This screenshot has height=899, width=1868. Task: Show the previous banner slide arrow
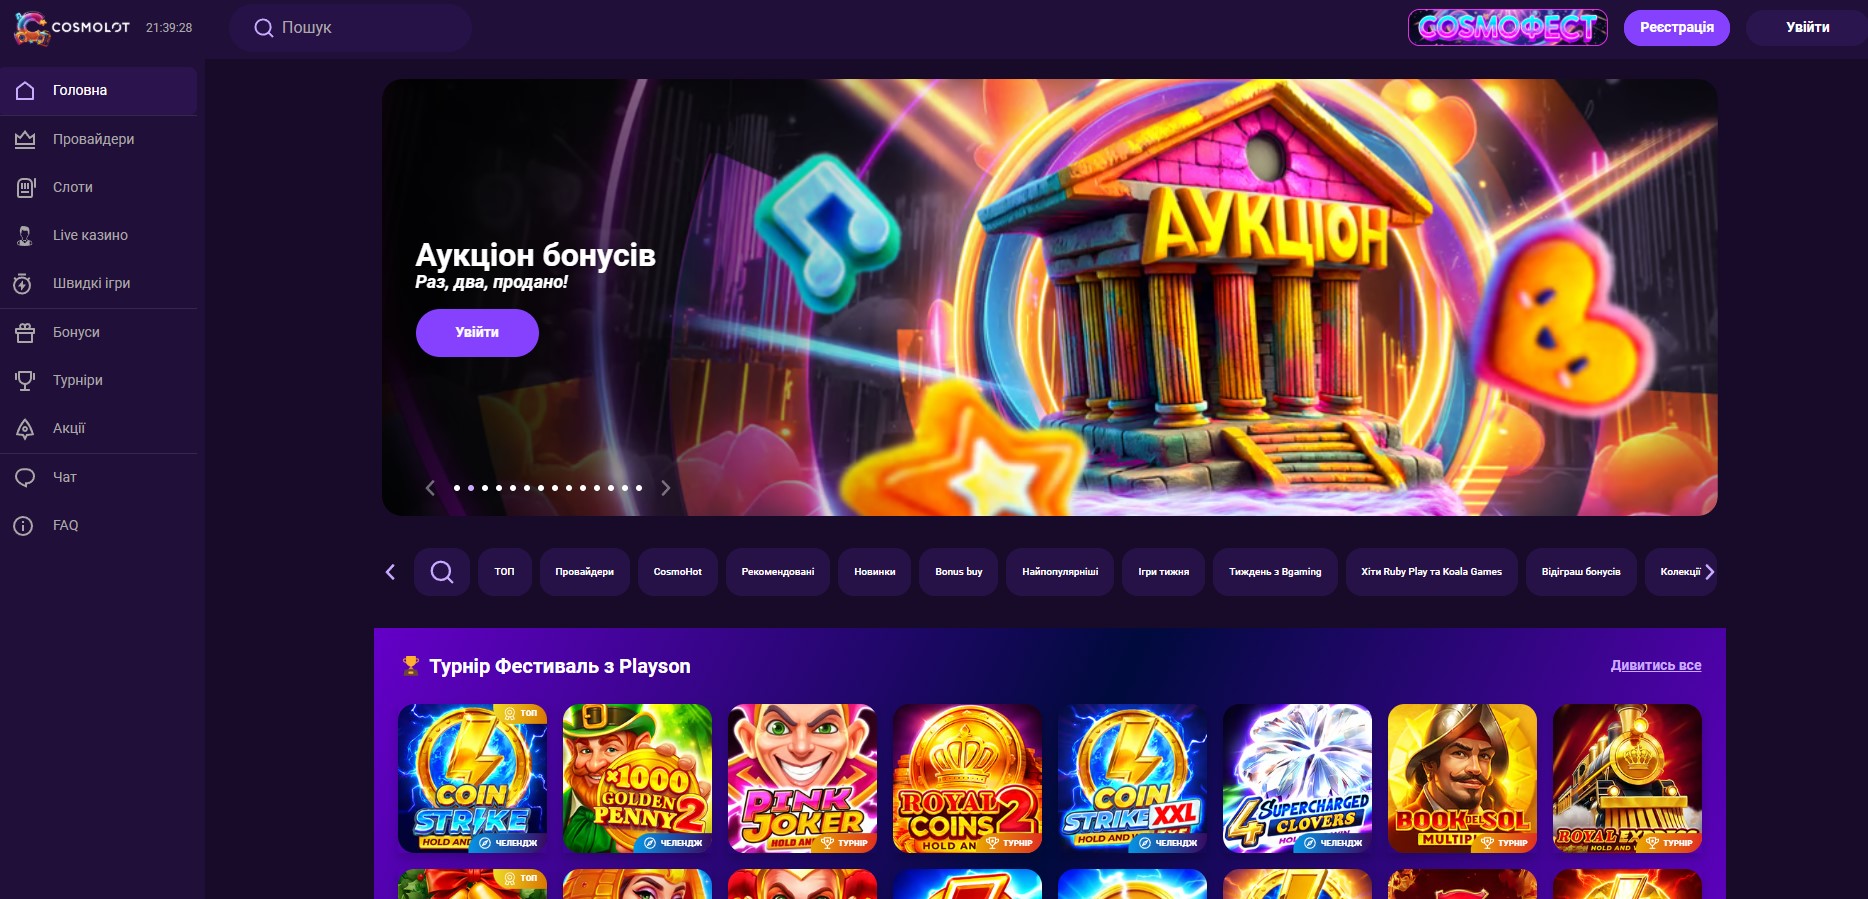tap(430, 488)
